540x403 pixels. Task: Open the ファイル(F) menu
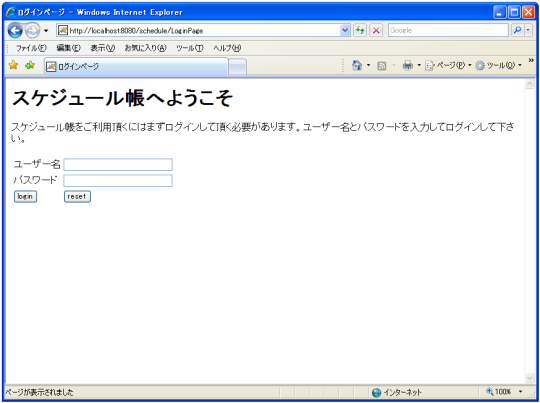pos(31,48)
